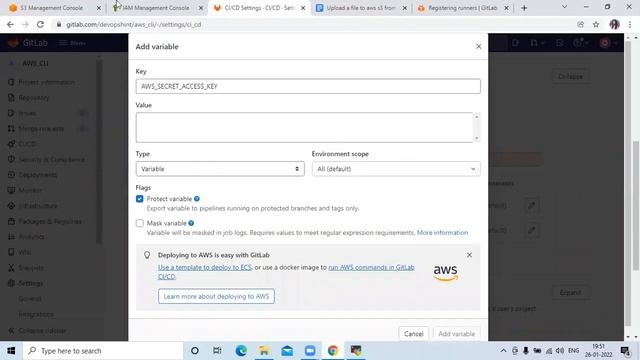Click the GitLab logo
This screenshot has width=640, height=360.
13,43
